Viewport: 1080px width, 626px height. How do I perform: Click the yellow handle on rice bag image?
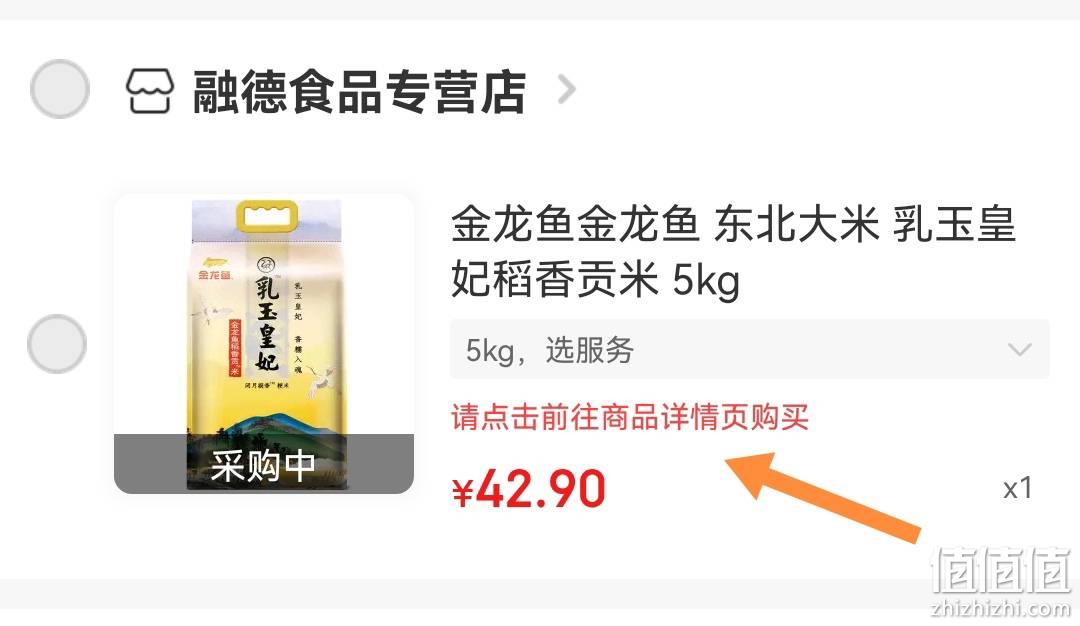click(x=267, y=217)
